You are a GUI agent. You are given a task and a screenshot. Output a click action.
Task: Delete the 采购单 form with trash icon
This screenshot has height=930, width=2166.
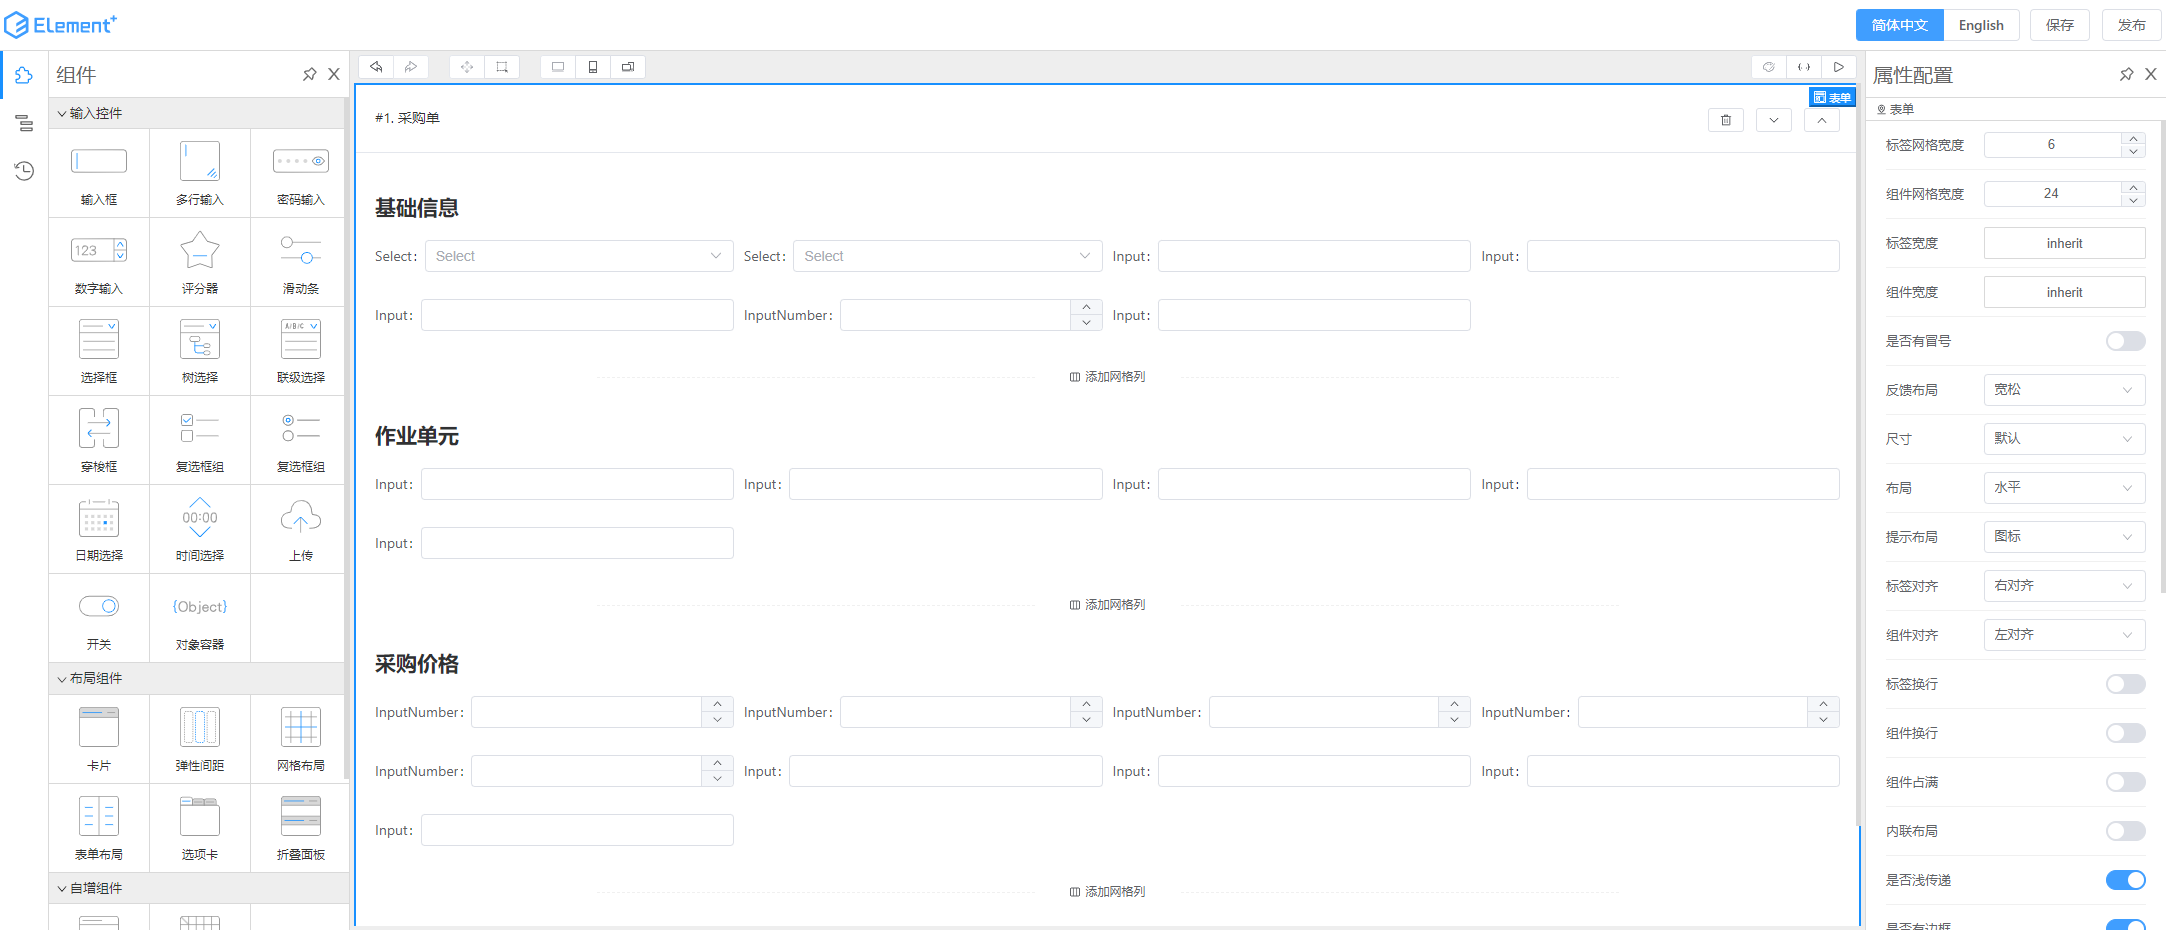(x=1726, y=120)
